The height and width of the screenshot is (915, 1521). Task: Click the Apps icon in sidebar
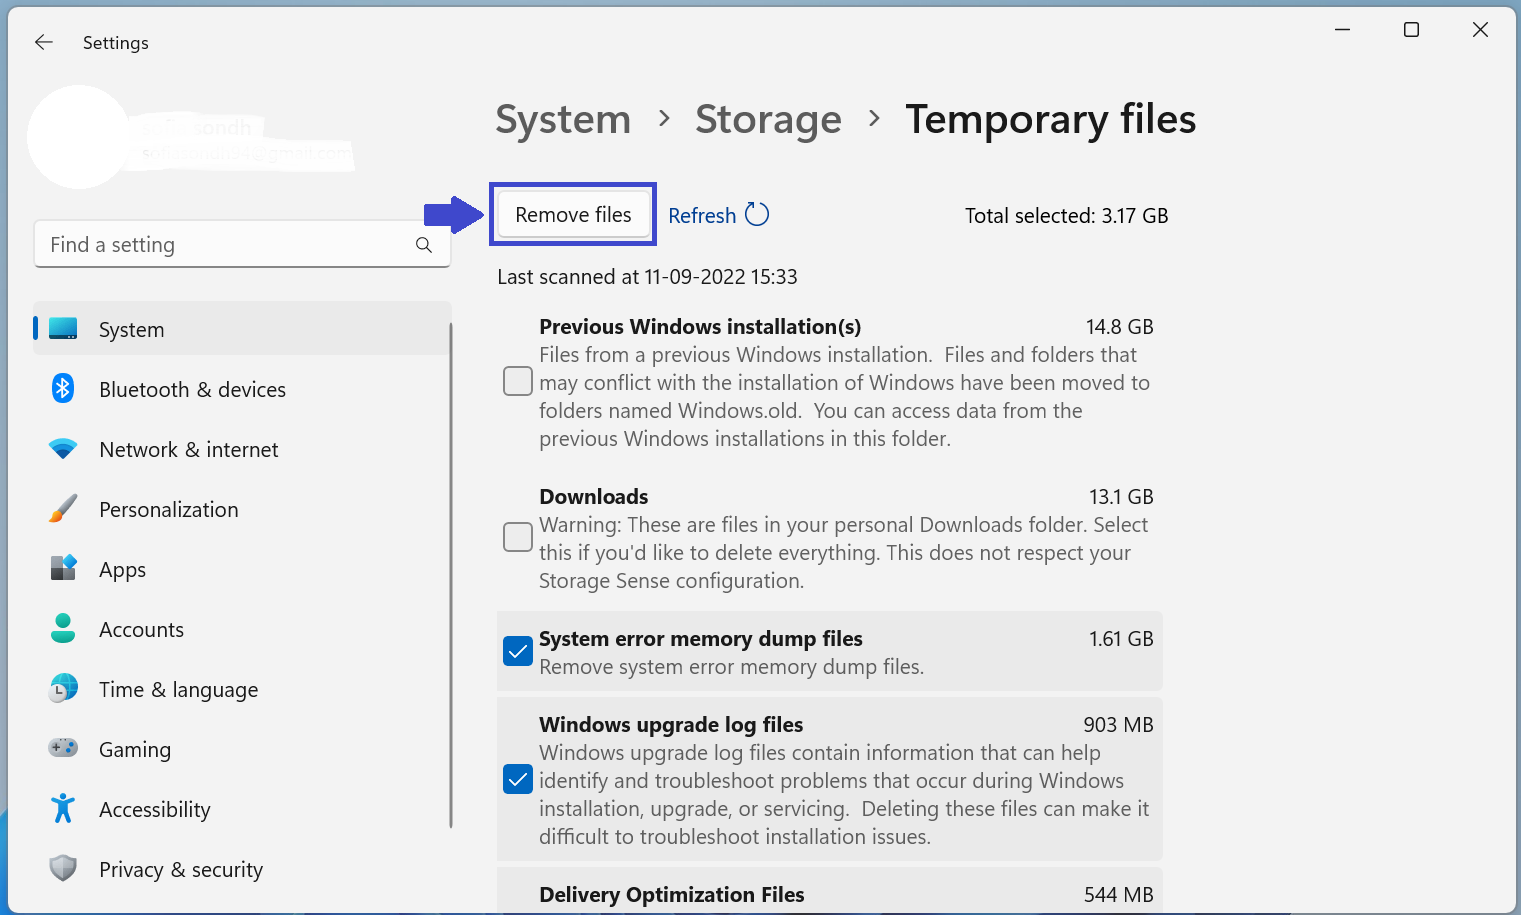(63, 568)
